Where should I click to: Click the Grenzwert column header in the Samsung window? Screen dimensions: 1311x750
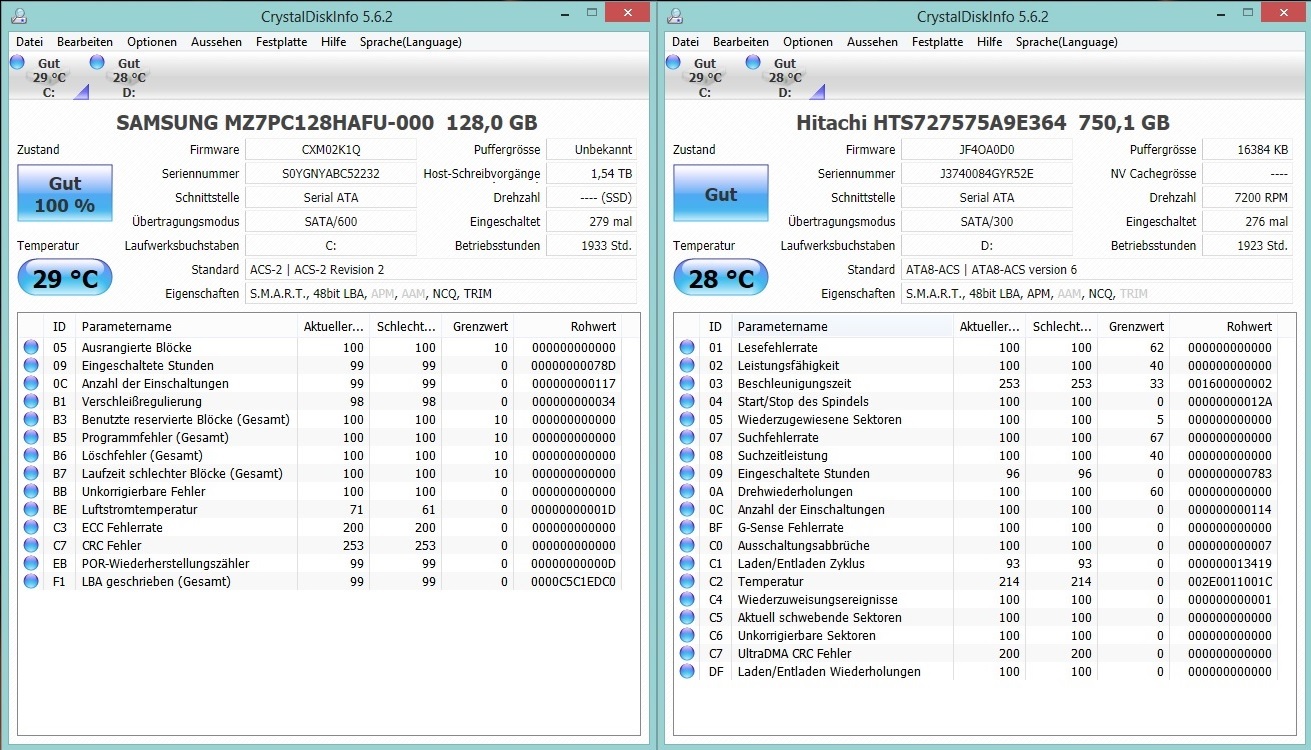pyautogui.click(x=478, y=326)
